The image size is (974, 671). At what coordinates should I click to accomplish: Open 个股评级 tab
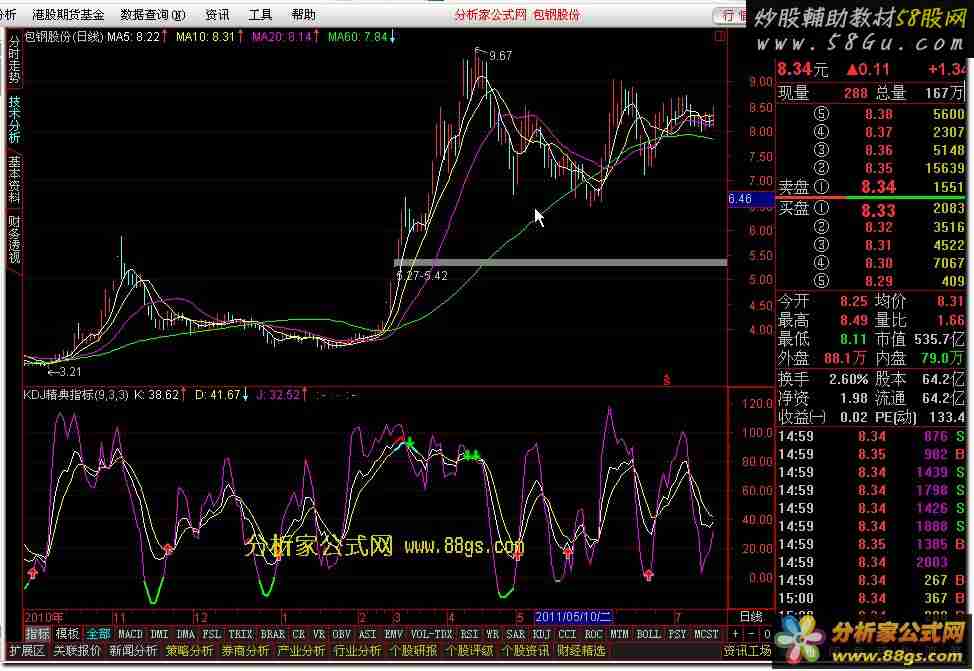470,650
